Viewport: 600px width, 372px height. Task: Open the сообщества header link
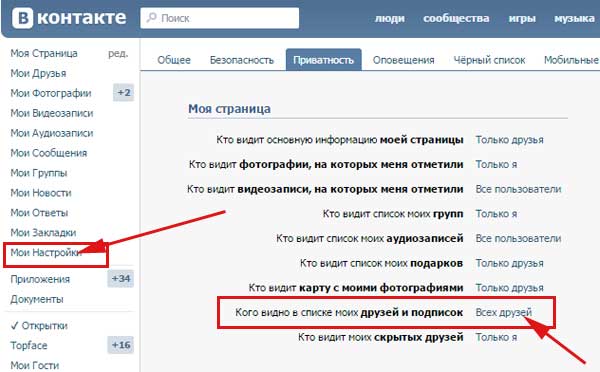pos(456,18)
